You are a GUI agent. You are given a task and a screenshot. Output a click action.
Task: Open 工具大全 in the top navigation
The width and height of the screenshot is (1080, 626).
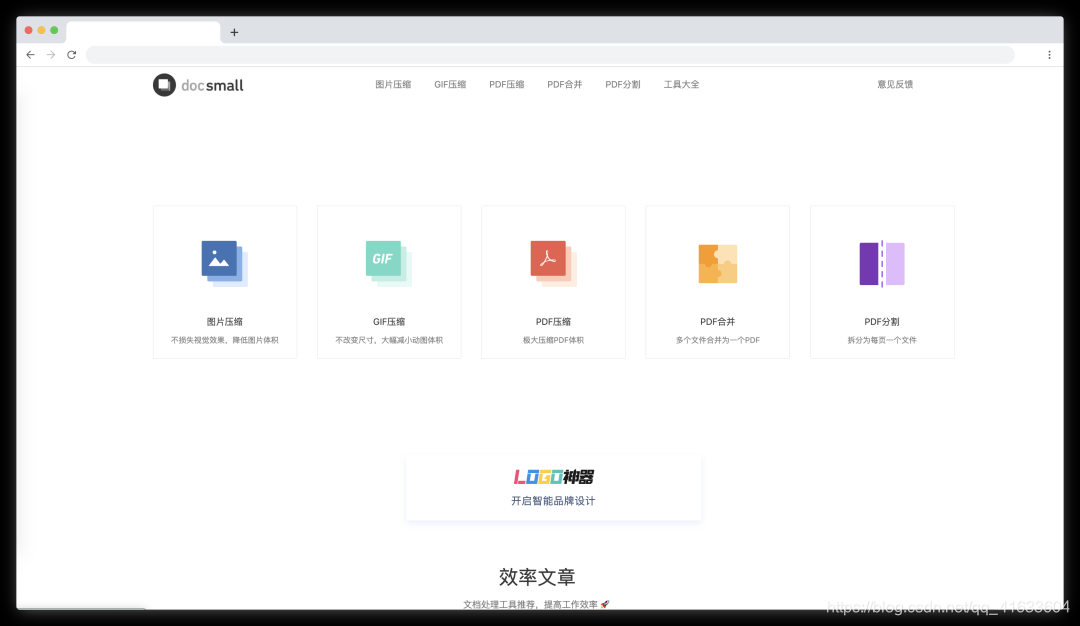pos(681,84)
